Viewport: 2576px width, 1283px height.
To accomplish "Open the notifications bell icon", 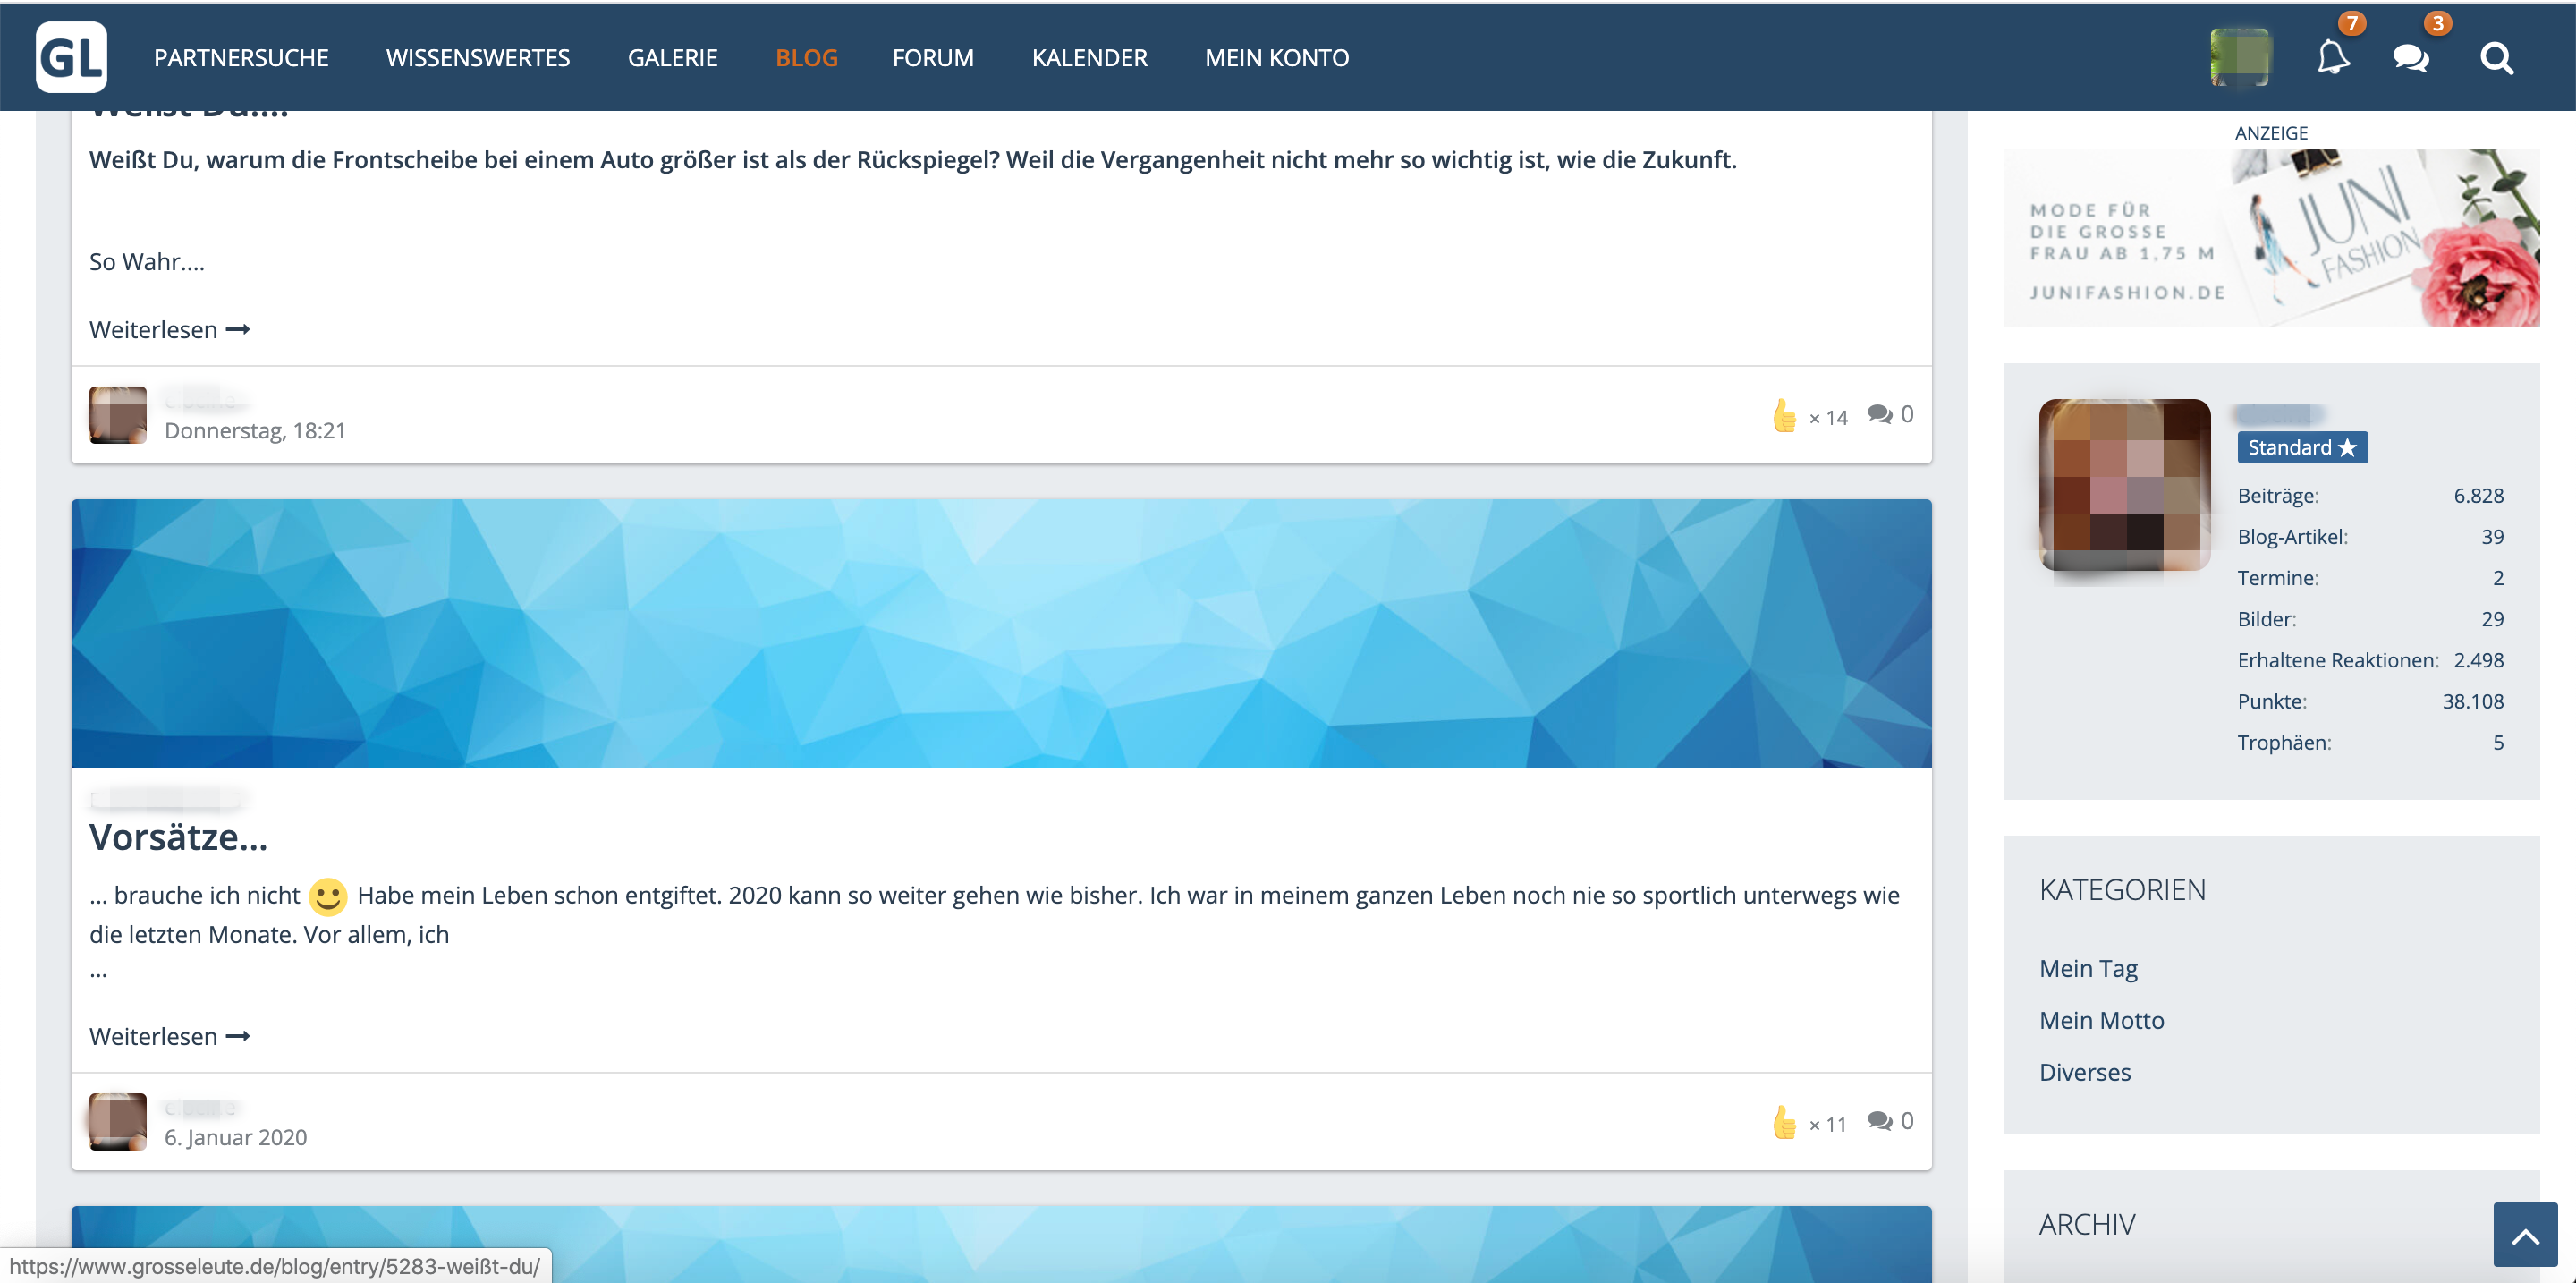I will [2333, 58].
